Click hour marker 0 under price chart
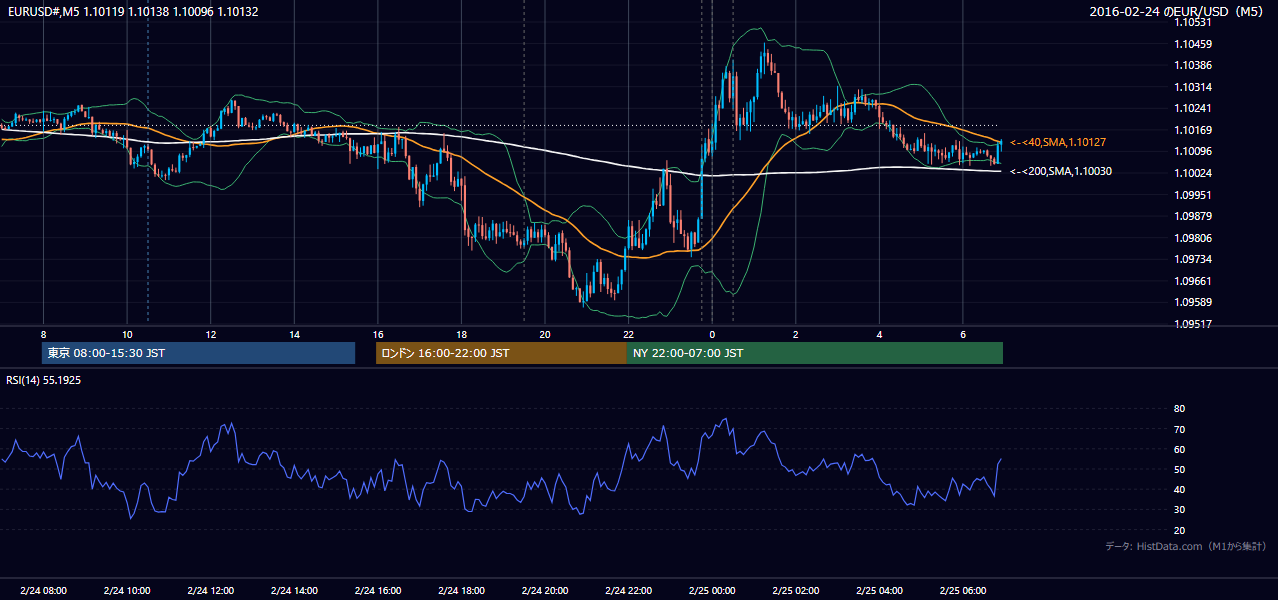1278x600 pixels. (x=712, y=333)
